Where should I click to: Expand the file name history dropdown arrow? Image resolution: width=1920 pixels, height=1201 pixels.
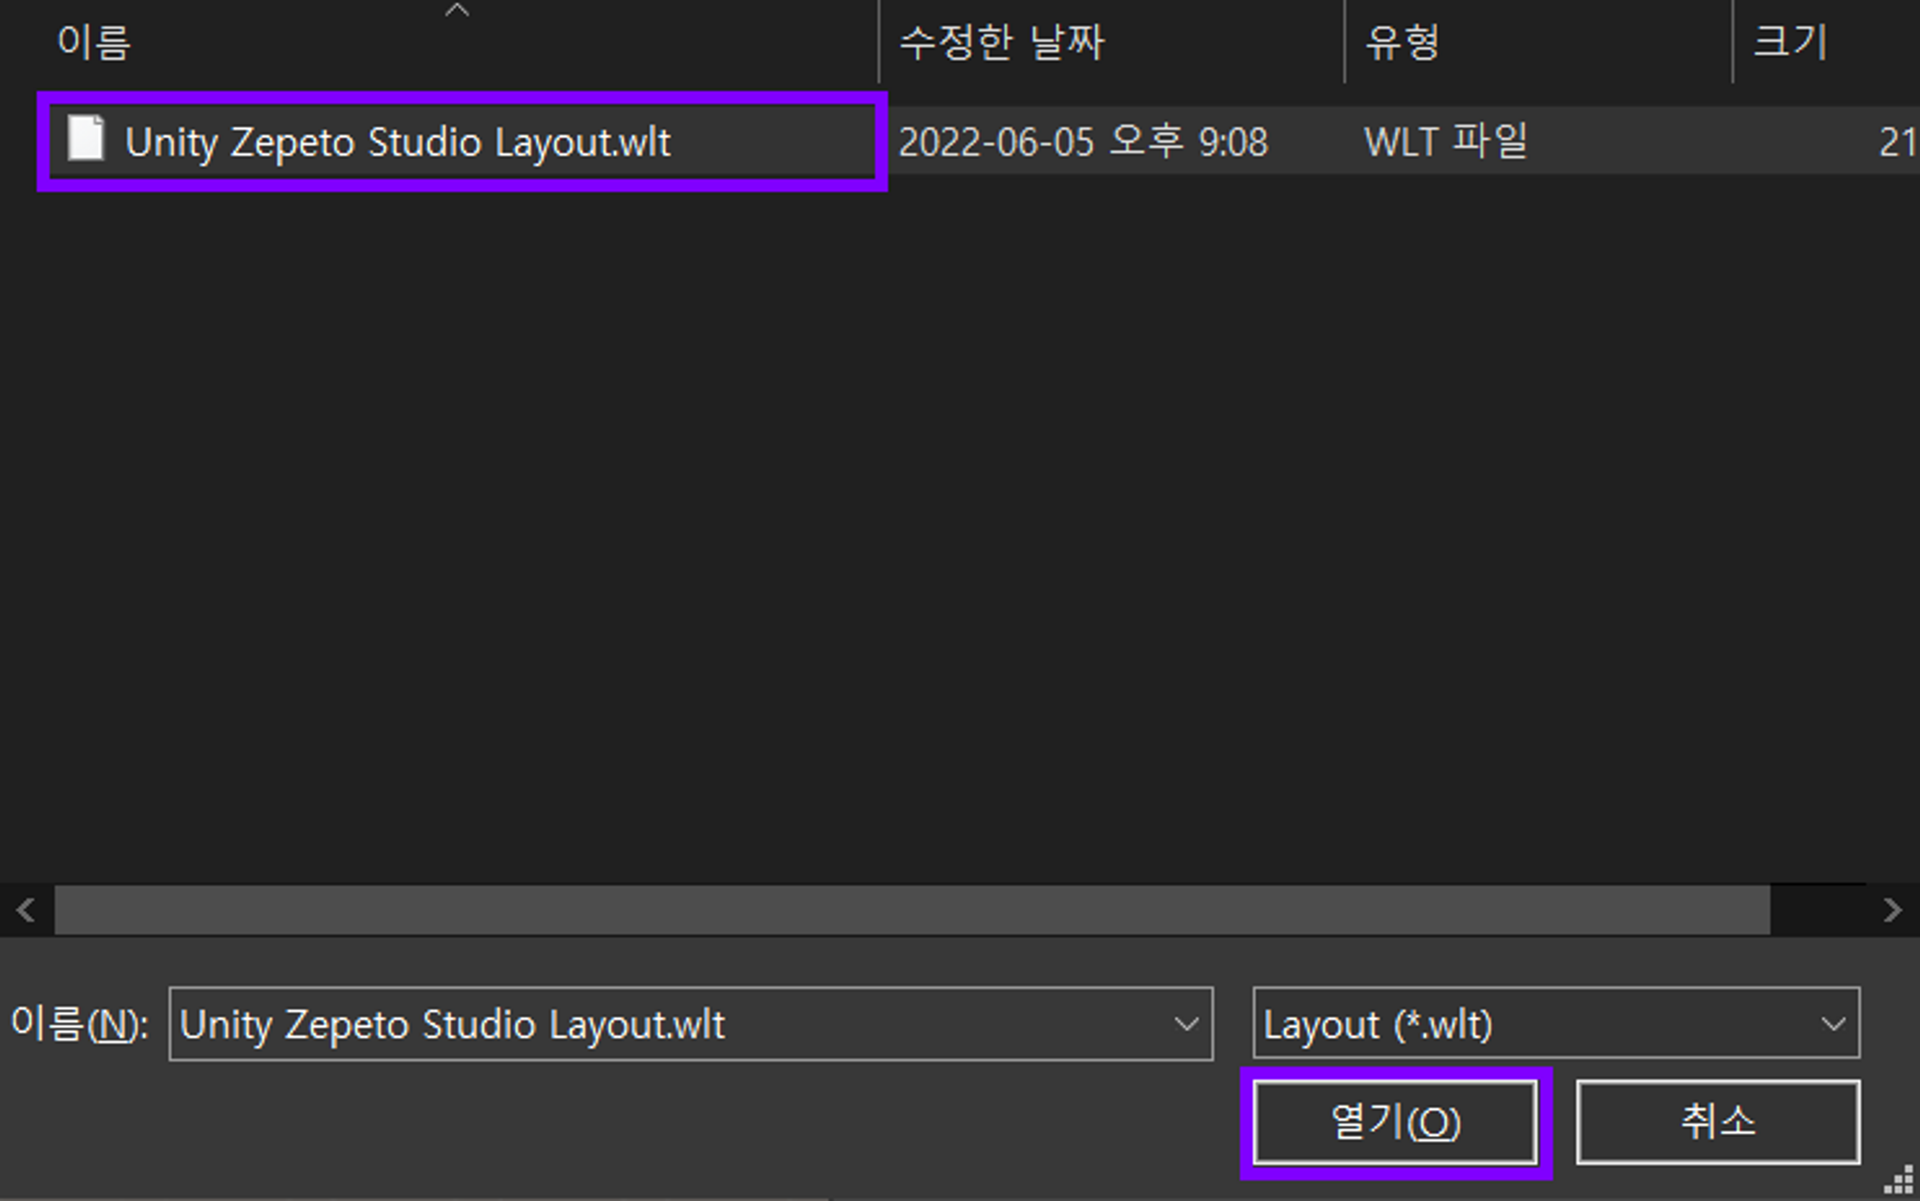click(1187, 1024)
